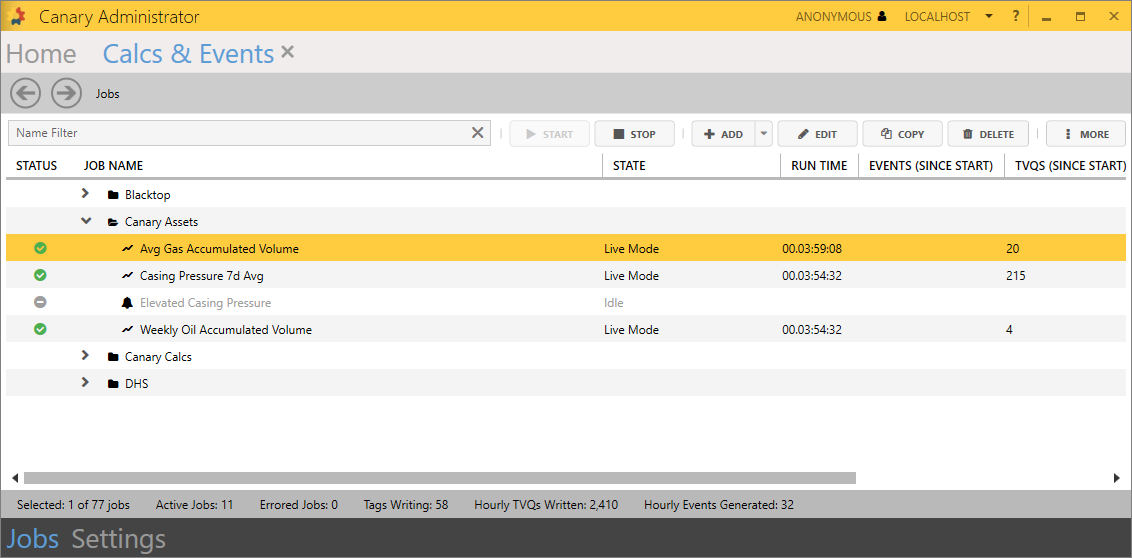The image size is (1132, 558).
Task: Sort by the STATUS column header
Action: [36, 166]
